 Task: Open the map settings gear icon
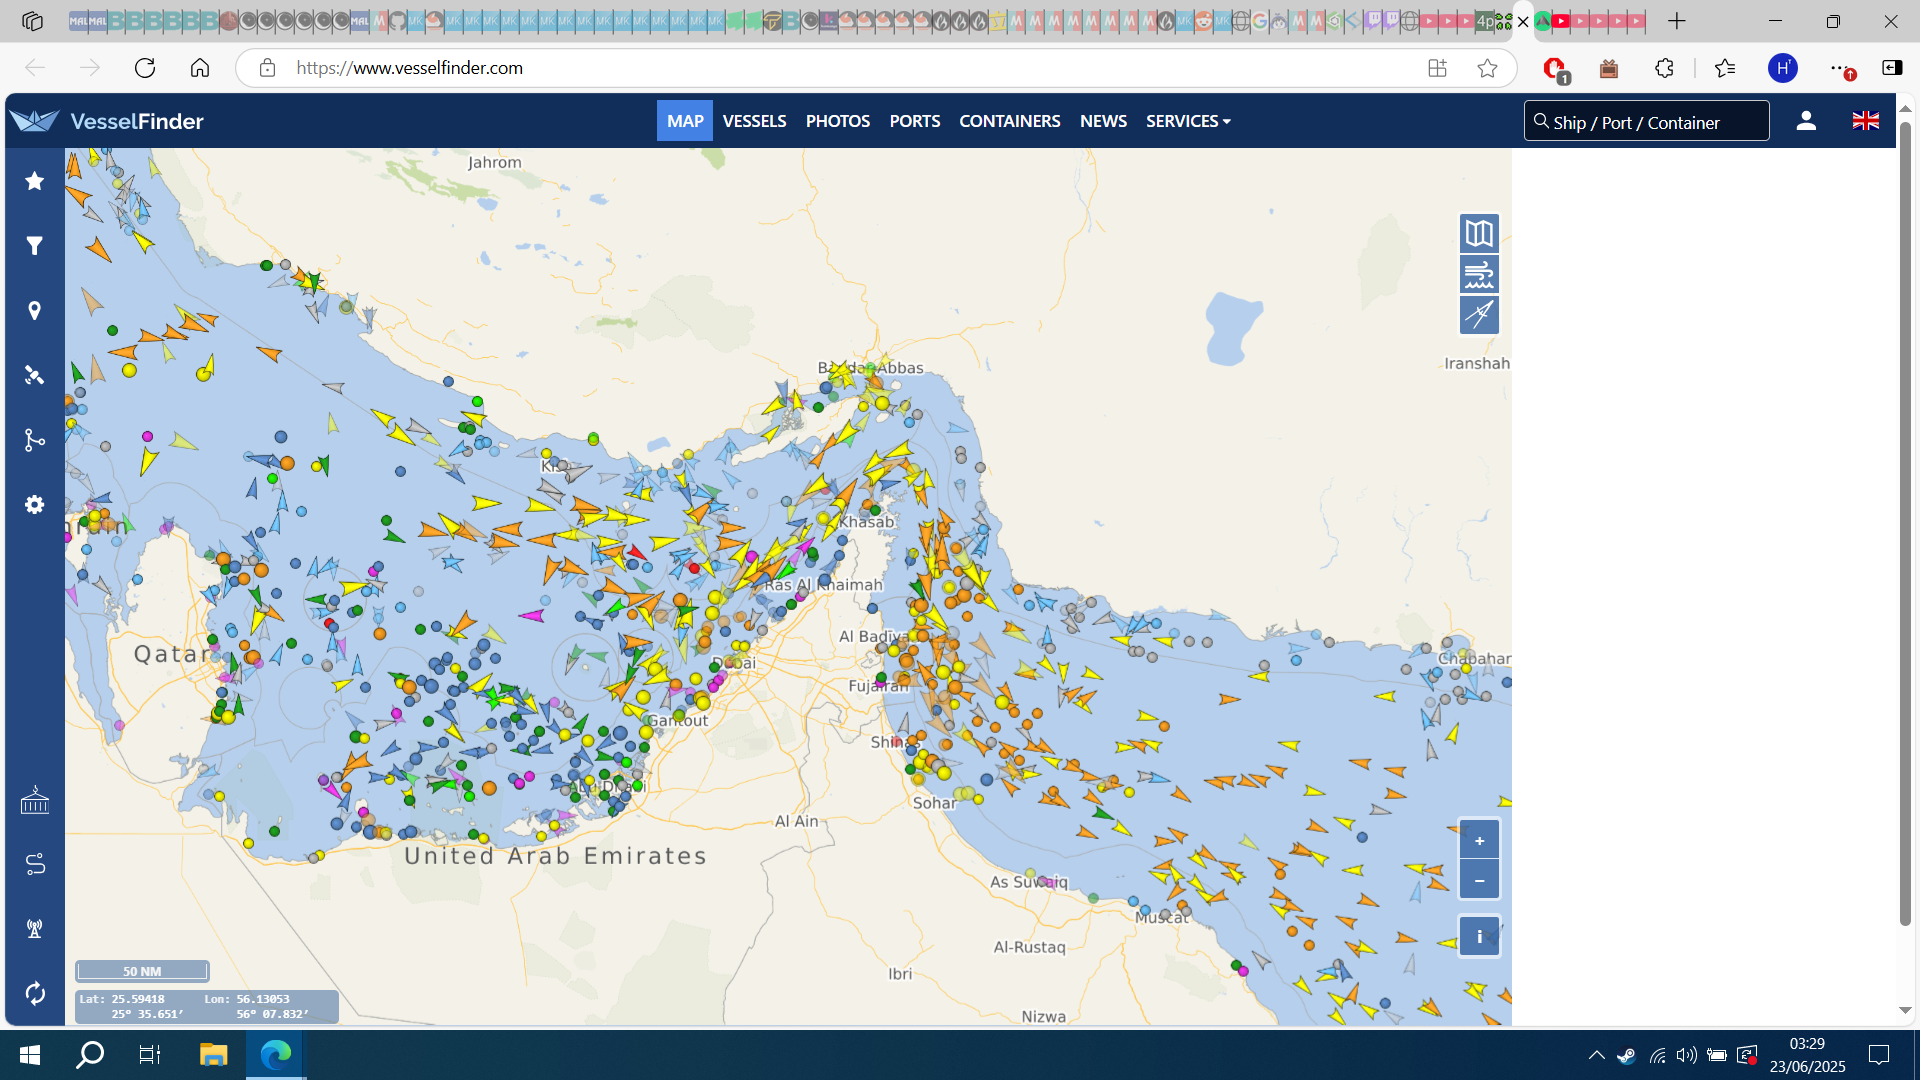[35, 505]
